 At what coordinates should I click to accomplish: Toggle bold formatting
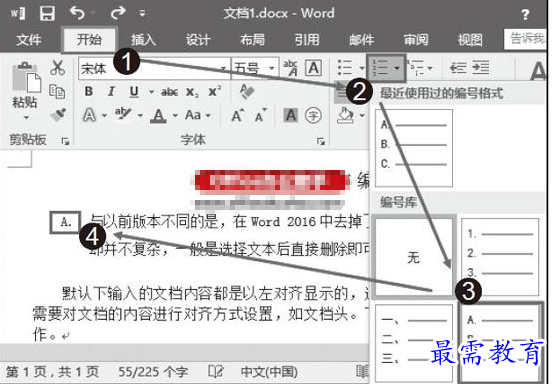pyautogui.click(x=89, y=92)
